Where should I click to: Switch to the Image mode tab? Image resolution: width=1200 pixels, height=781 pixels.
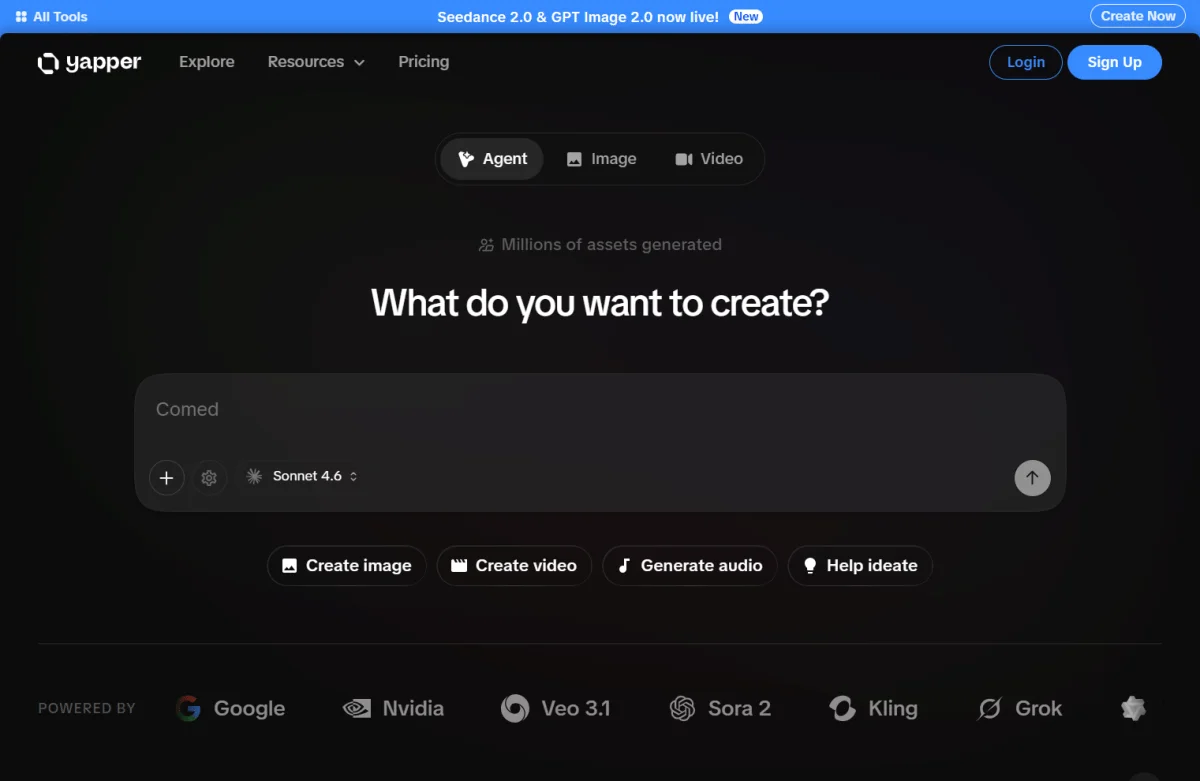point(601,159)
